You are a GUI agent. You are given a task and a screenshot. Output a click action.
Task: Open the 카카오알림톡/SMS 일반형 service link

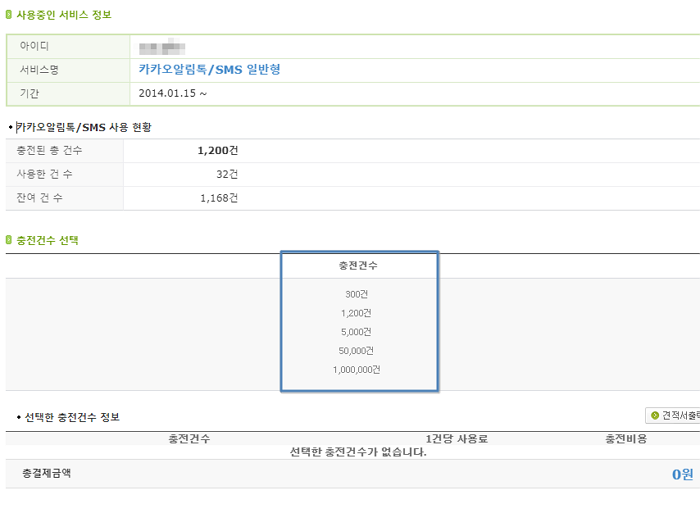coord(209,70)
